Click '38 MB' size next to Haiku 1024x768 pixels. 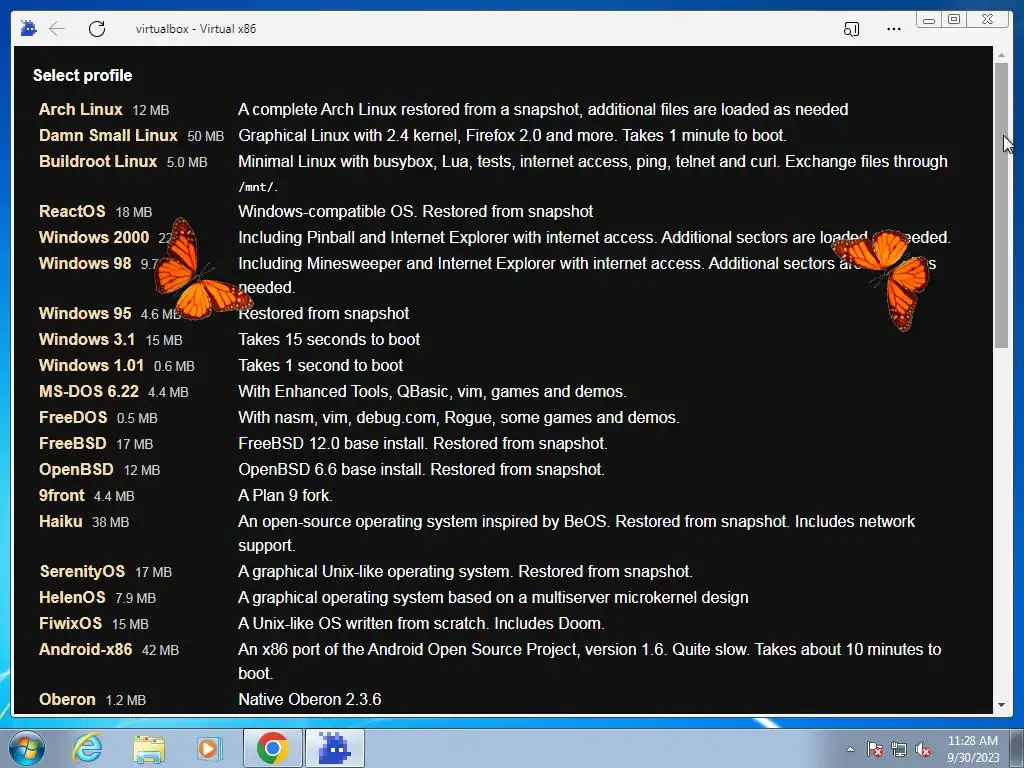pos(110,522)
